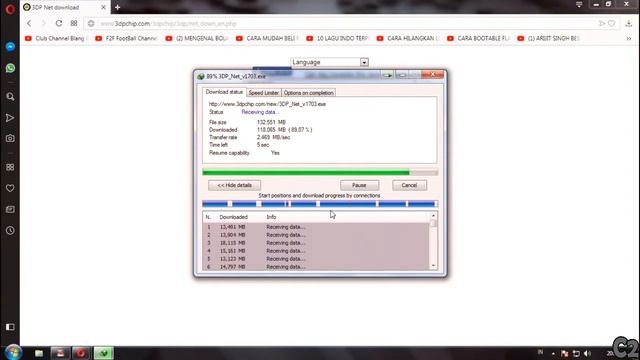Click the 3dpchip.com address bar
The width and height of the screenshot is (640, 360).
pos(343,24)
